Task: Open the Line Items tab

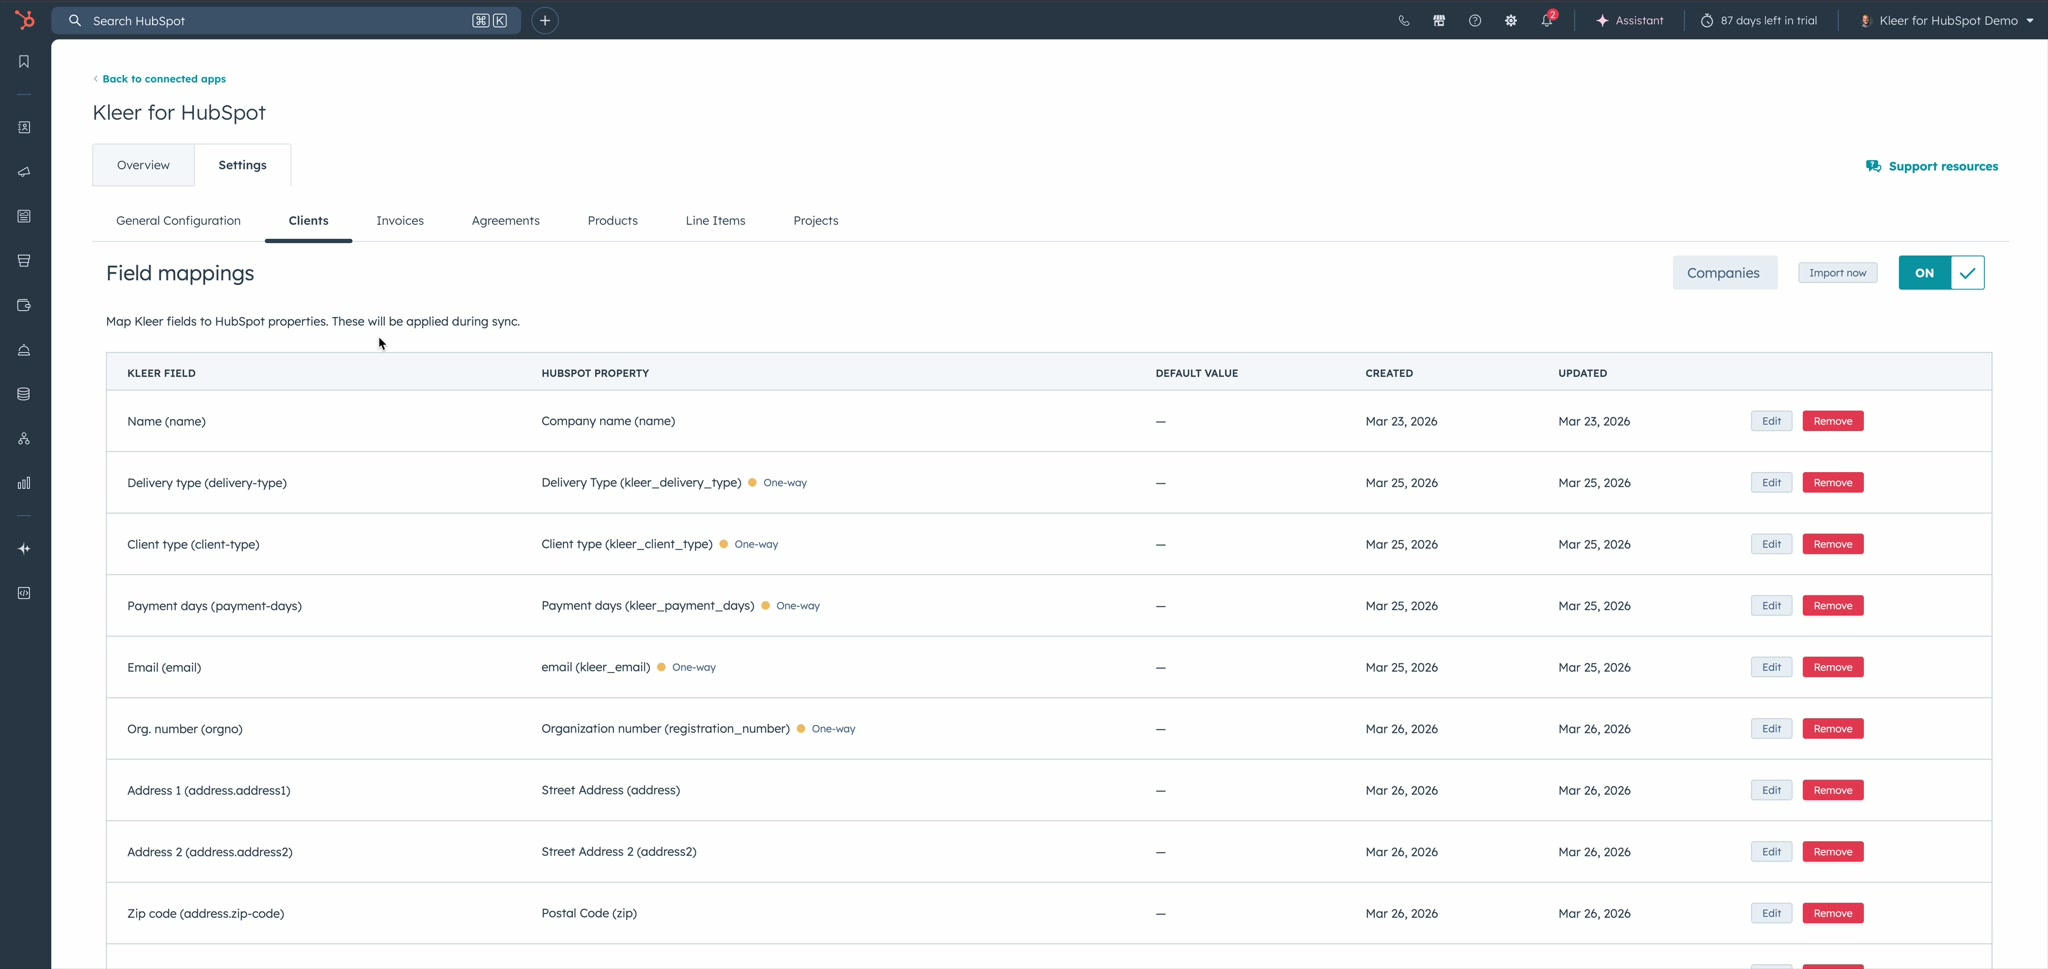Action: [715, 221]
